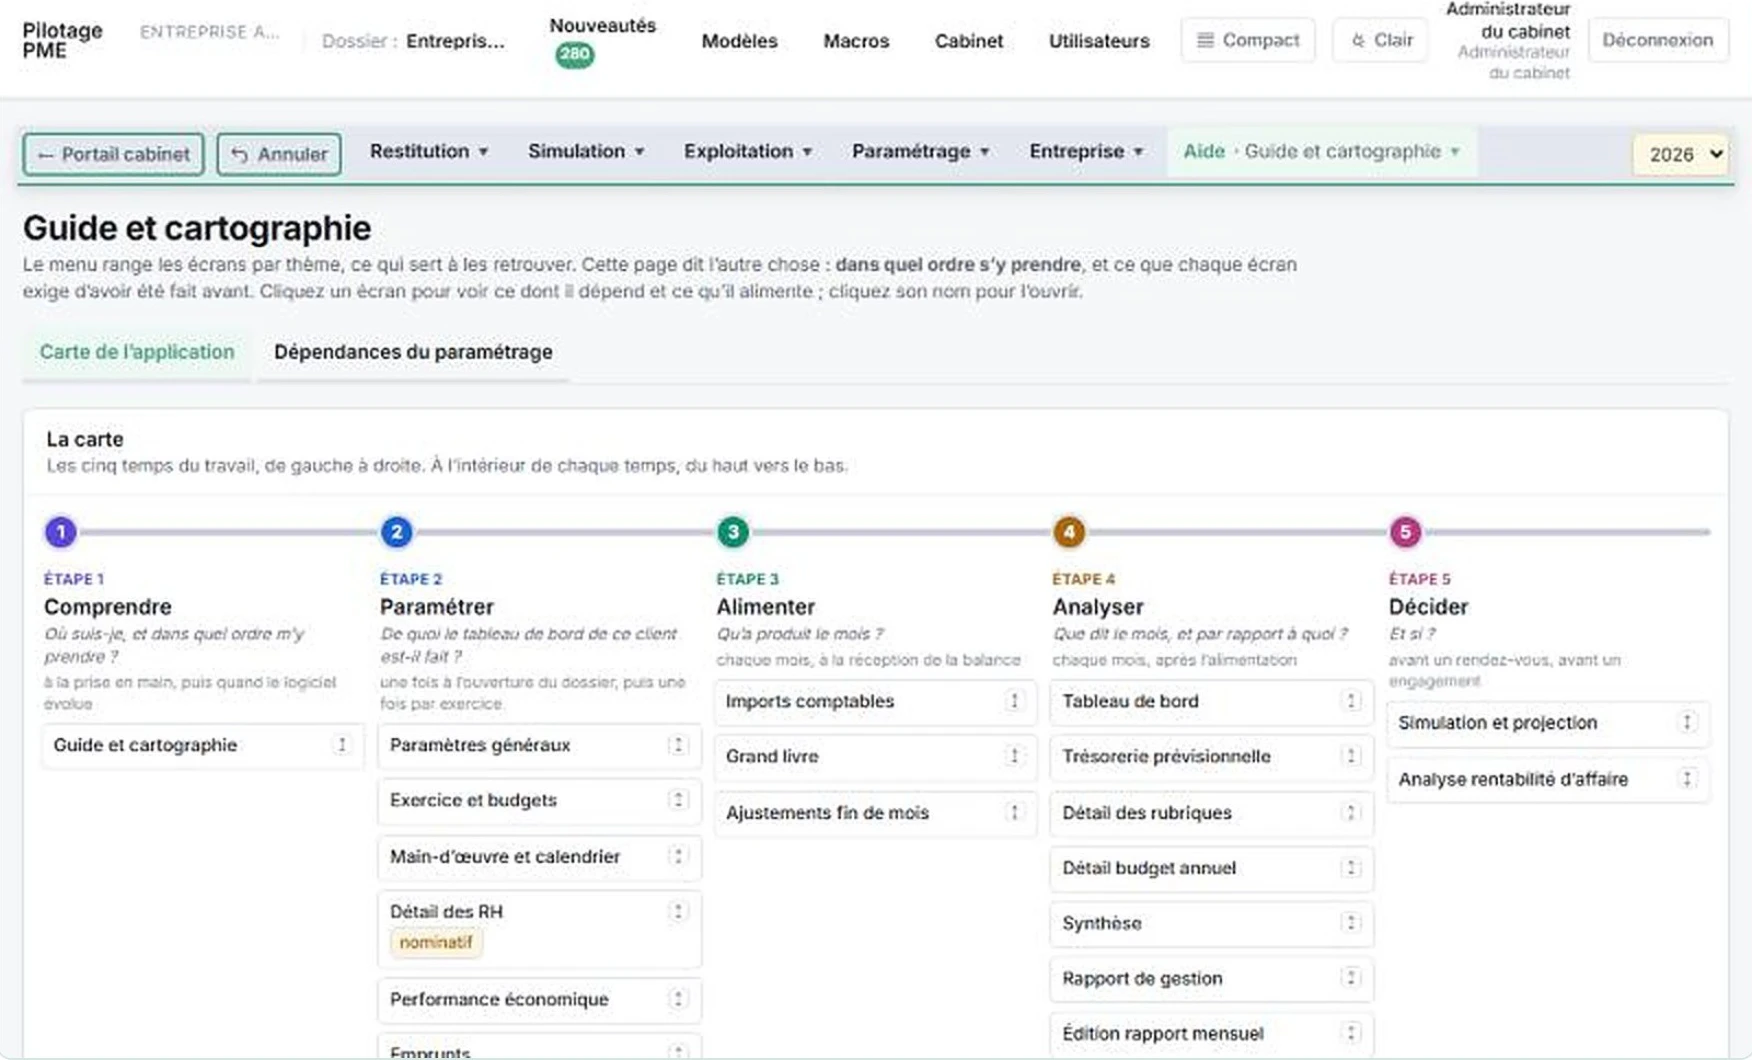Expand the Restitution dropdown menu
The width and height of the screenshot is (1752, 1060).
[429, 152]
